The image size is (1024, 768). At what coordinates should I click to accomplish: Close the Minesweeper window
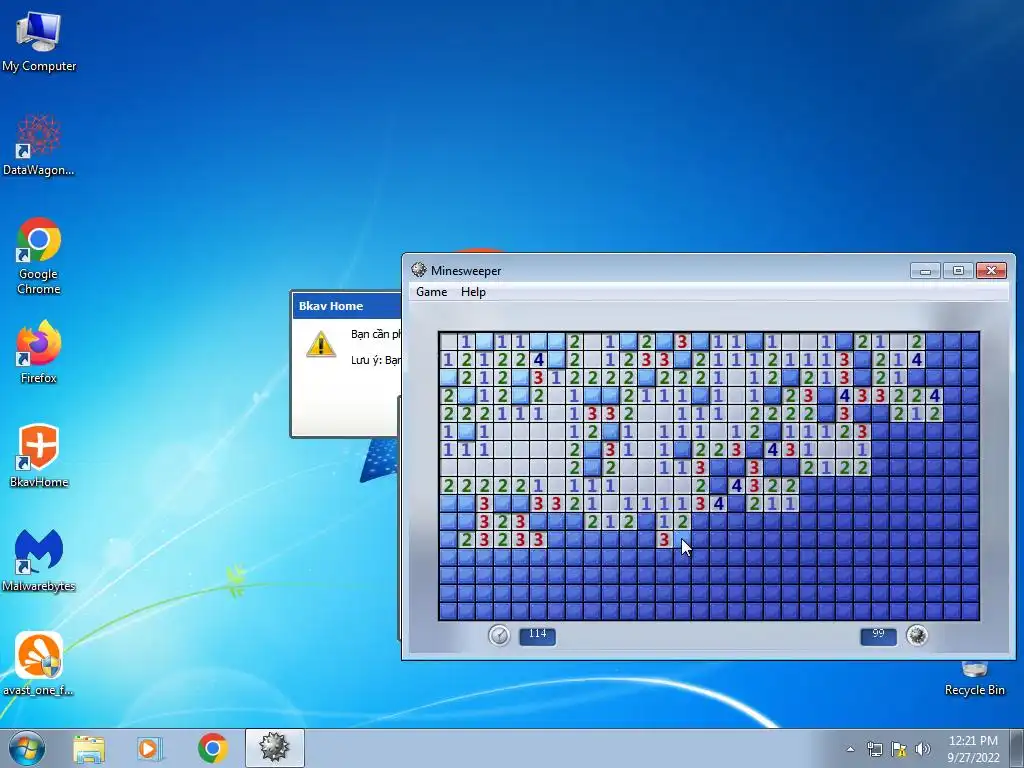tap(991, 270)
